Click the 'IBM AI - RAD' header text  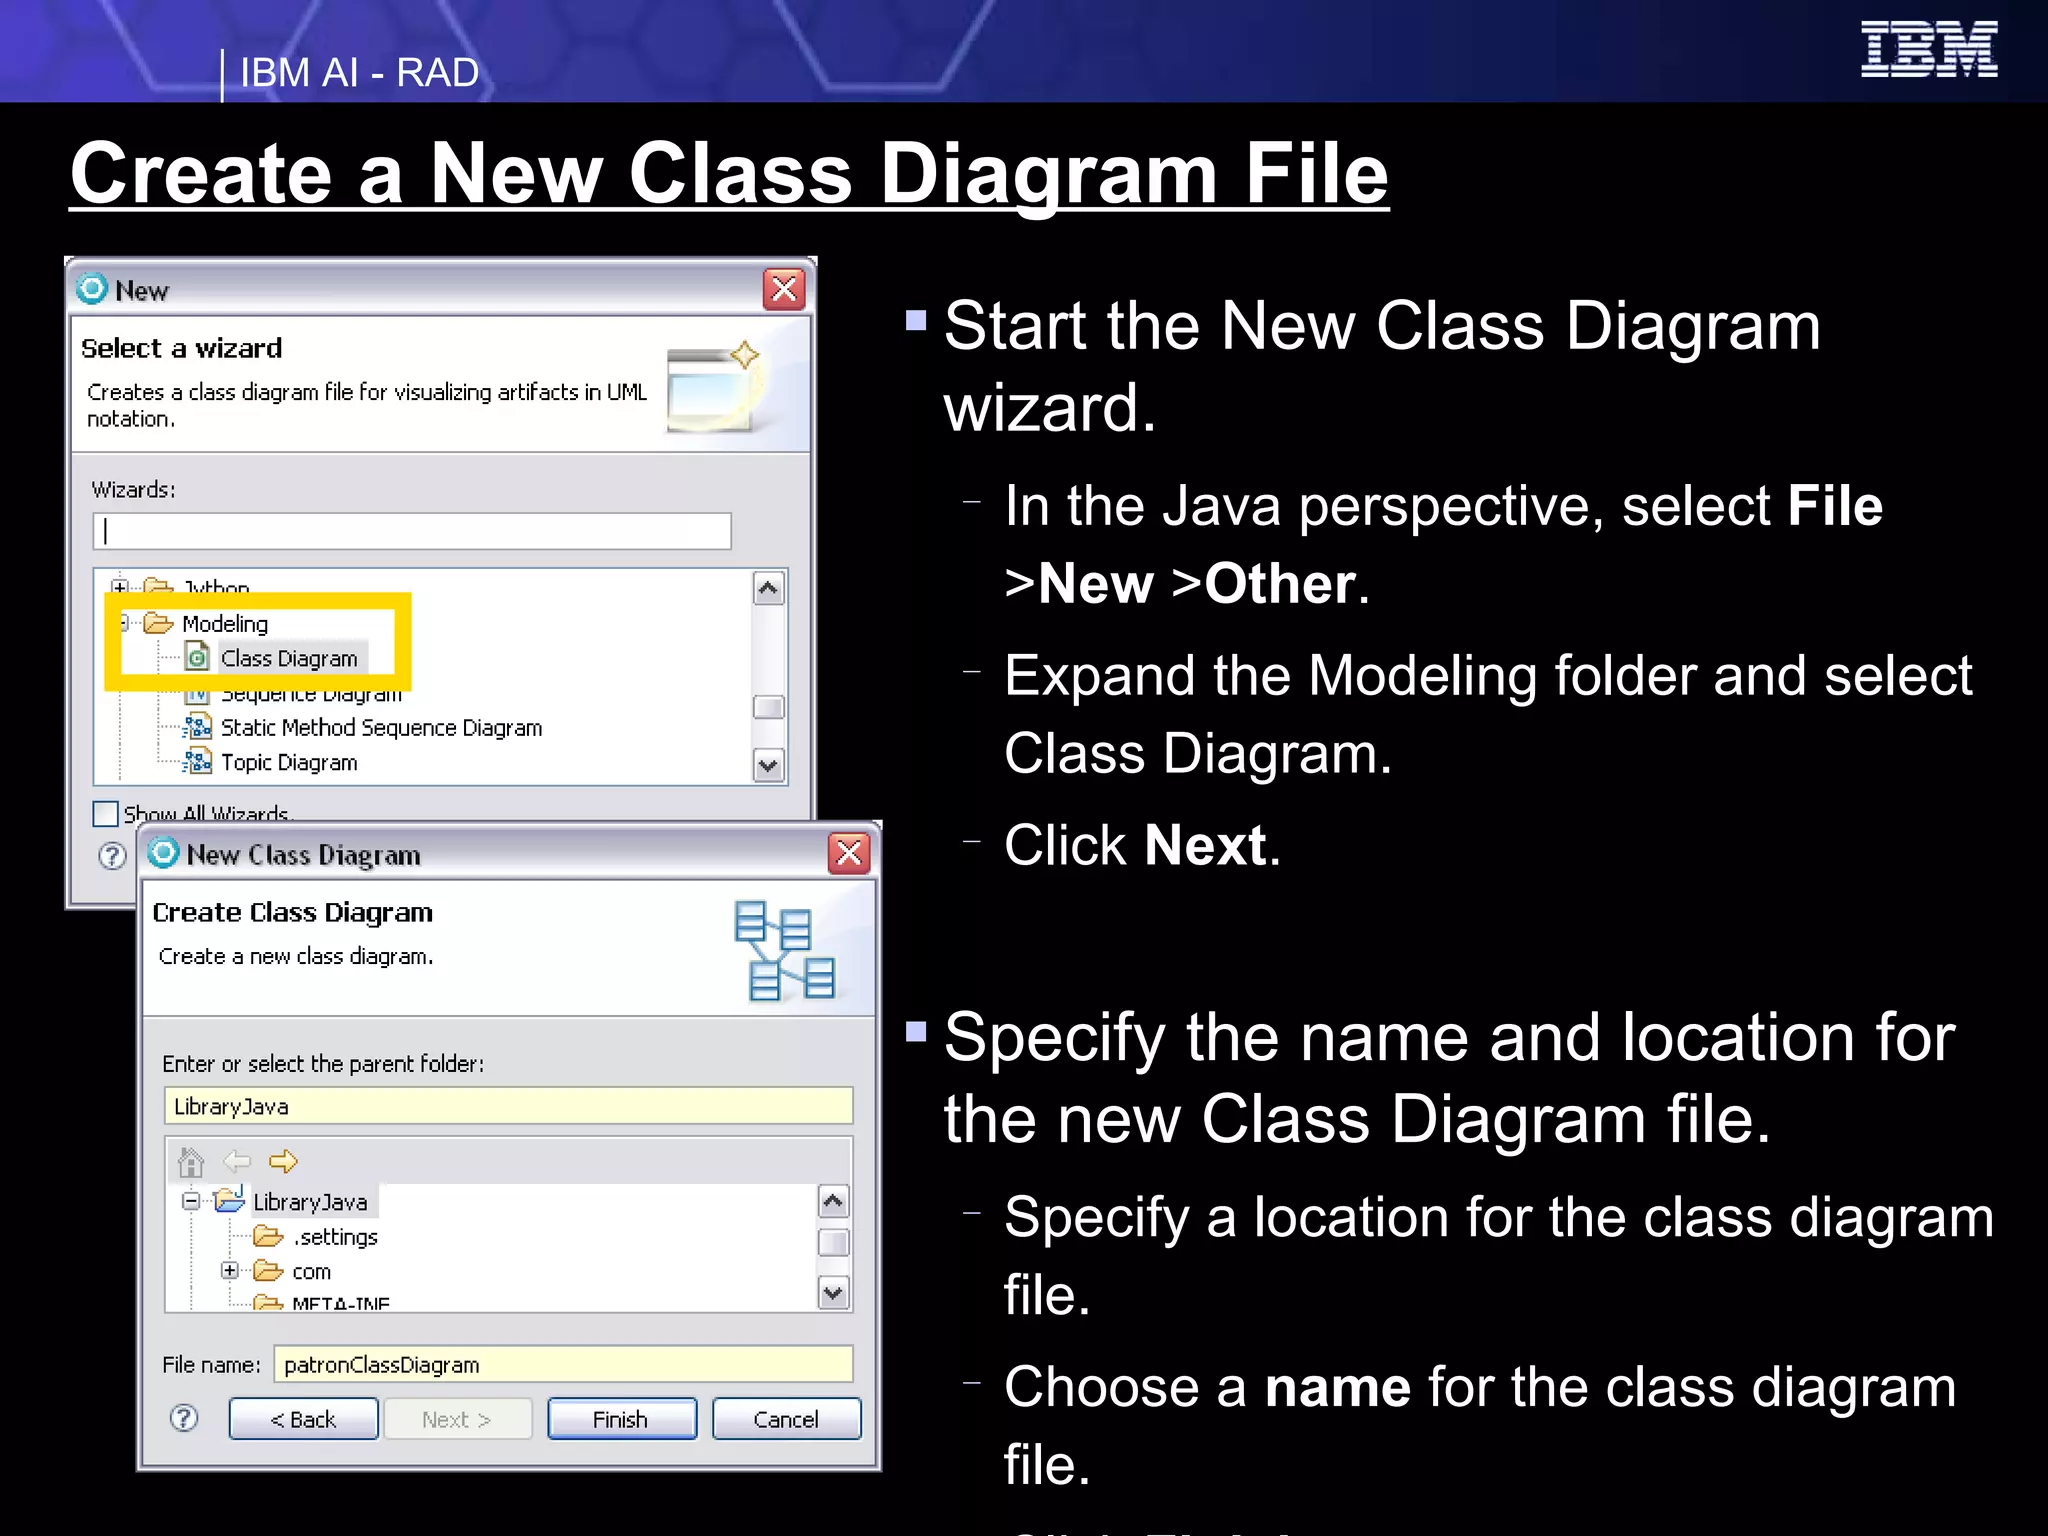[360, 73]
